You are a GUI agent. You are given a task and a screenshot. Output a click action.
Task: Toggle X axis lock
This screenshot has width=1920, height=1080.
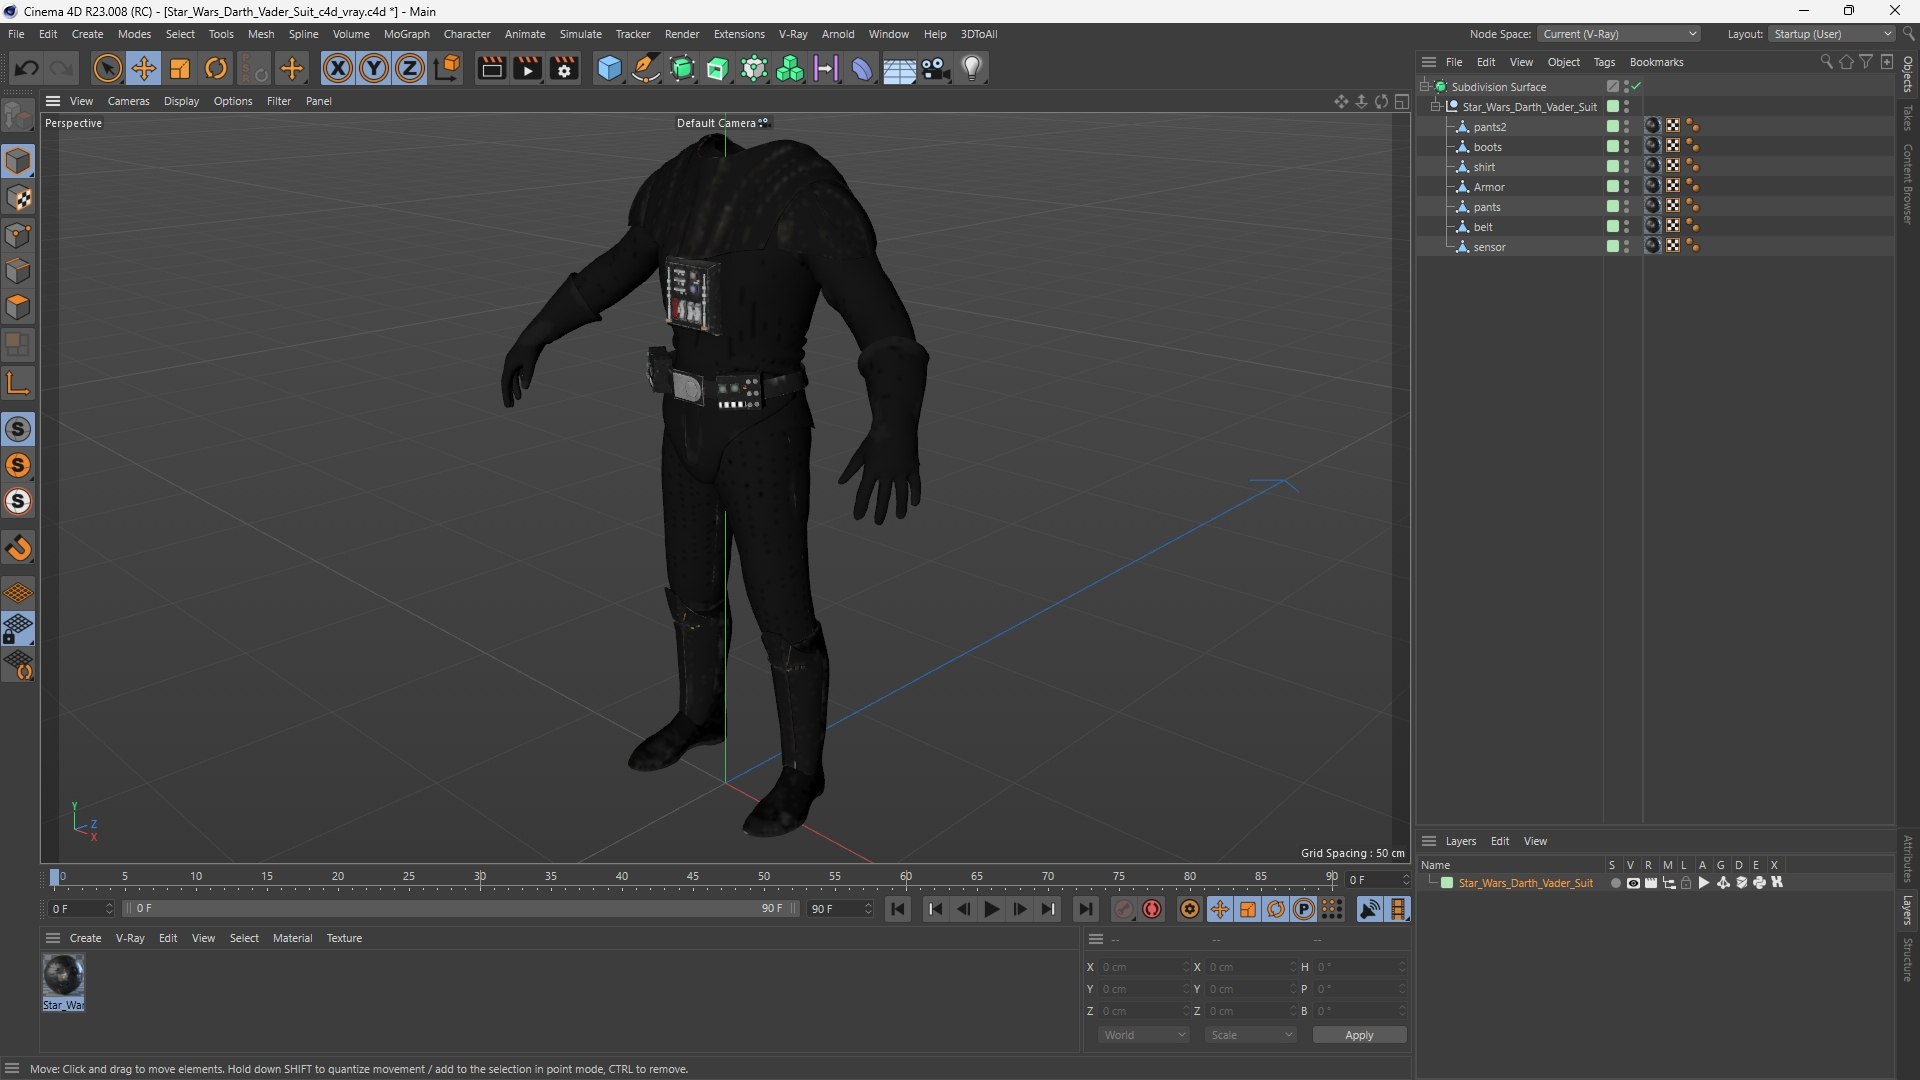pyautogui.click(x=338, y=68)
